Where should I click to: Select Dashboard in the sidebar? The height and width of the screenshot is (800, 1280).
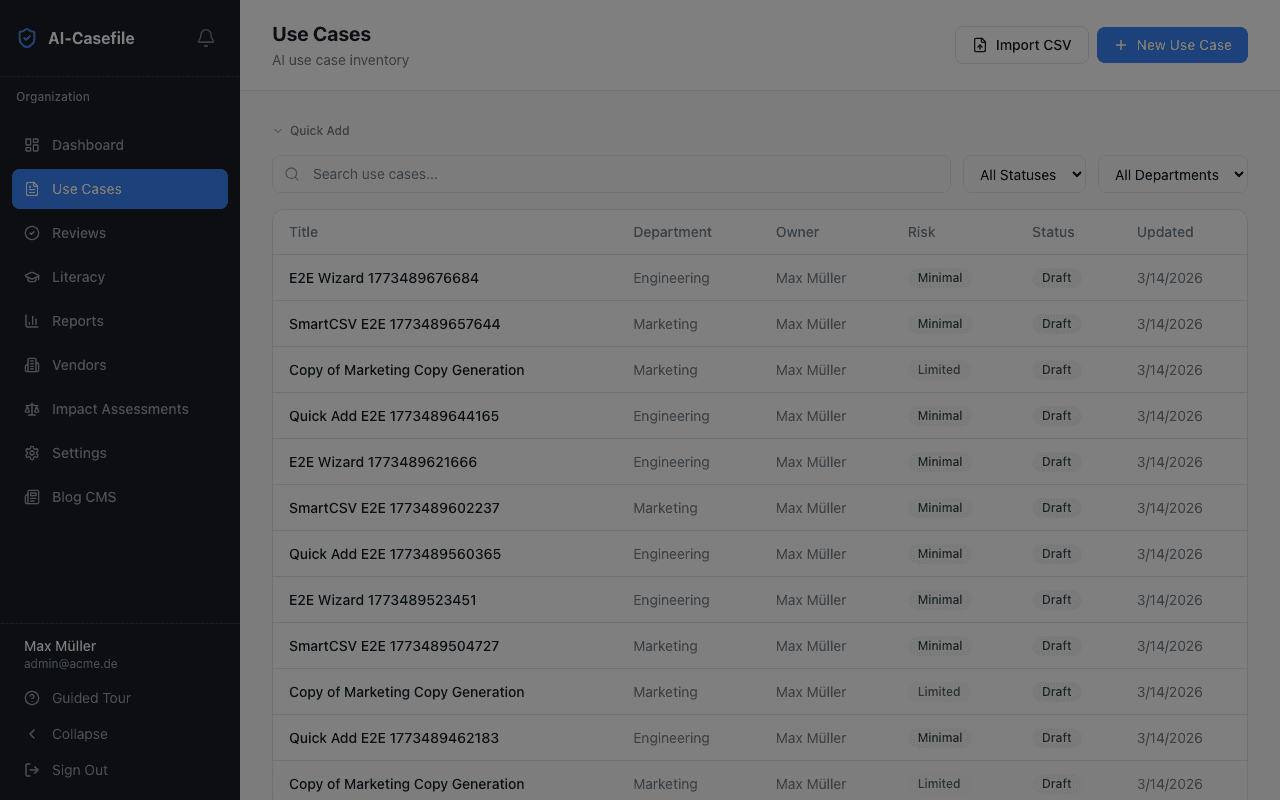pos(31,145)
